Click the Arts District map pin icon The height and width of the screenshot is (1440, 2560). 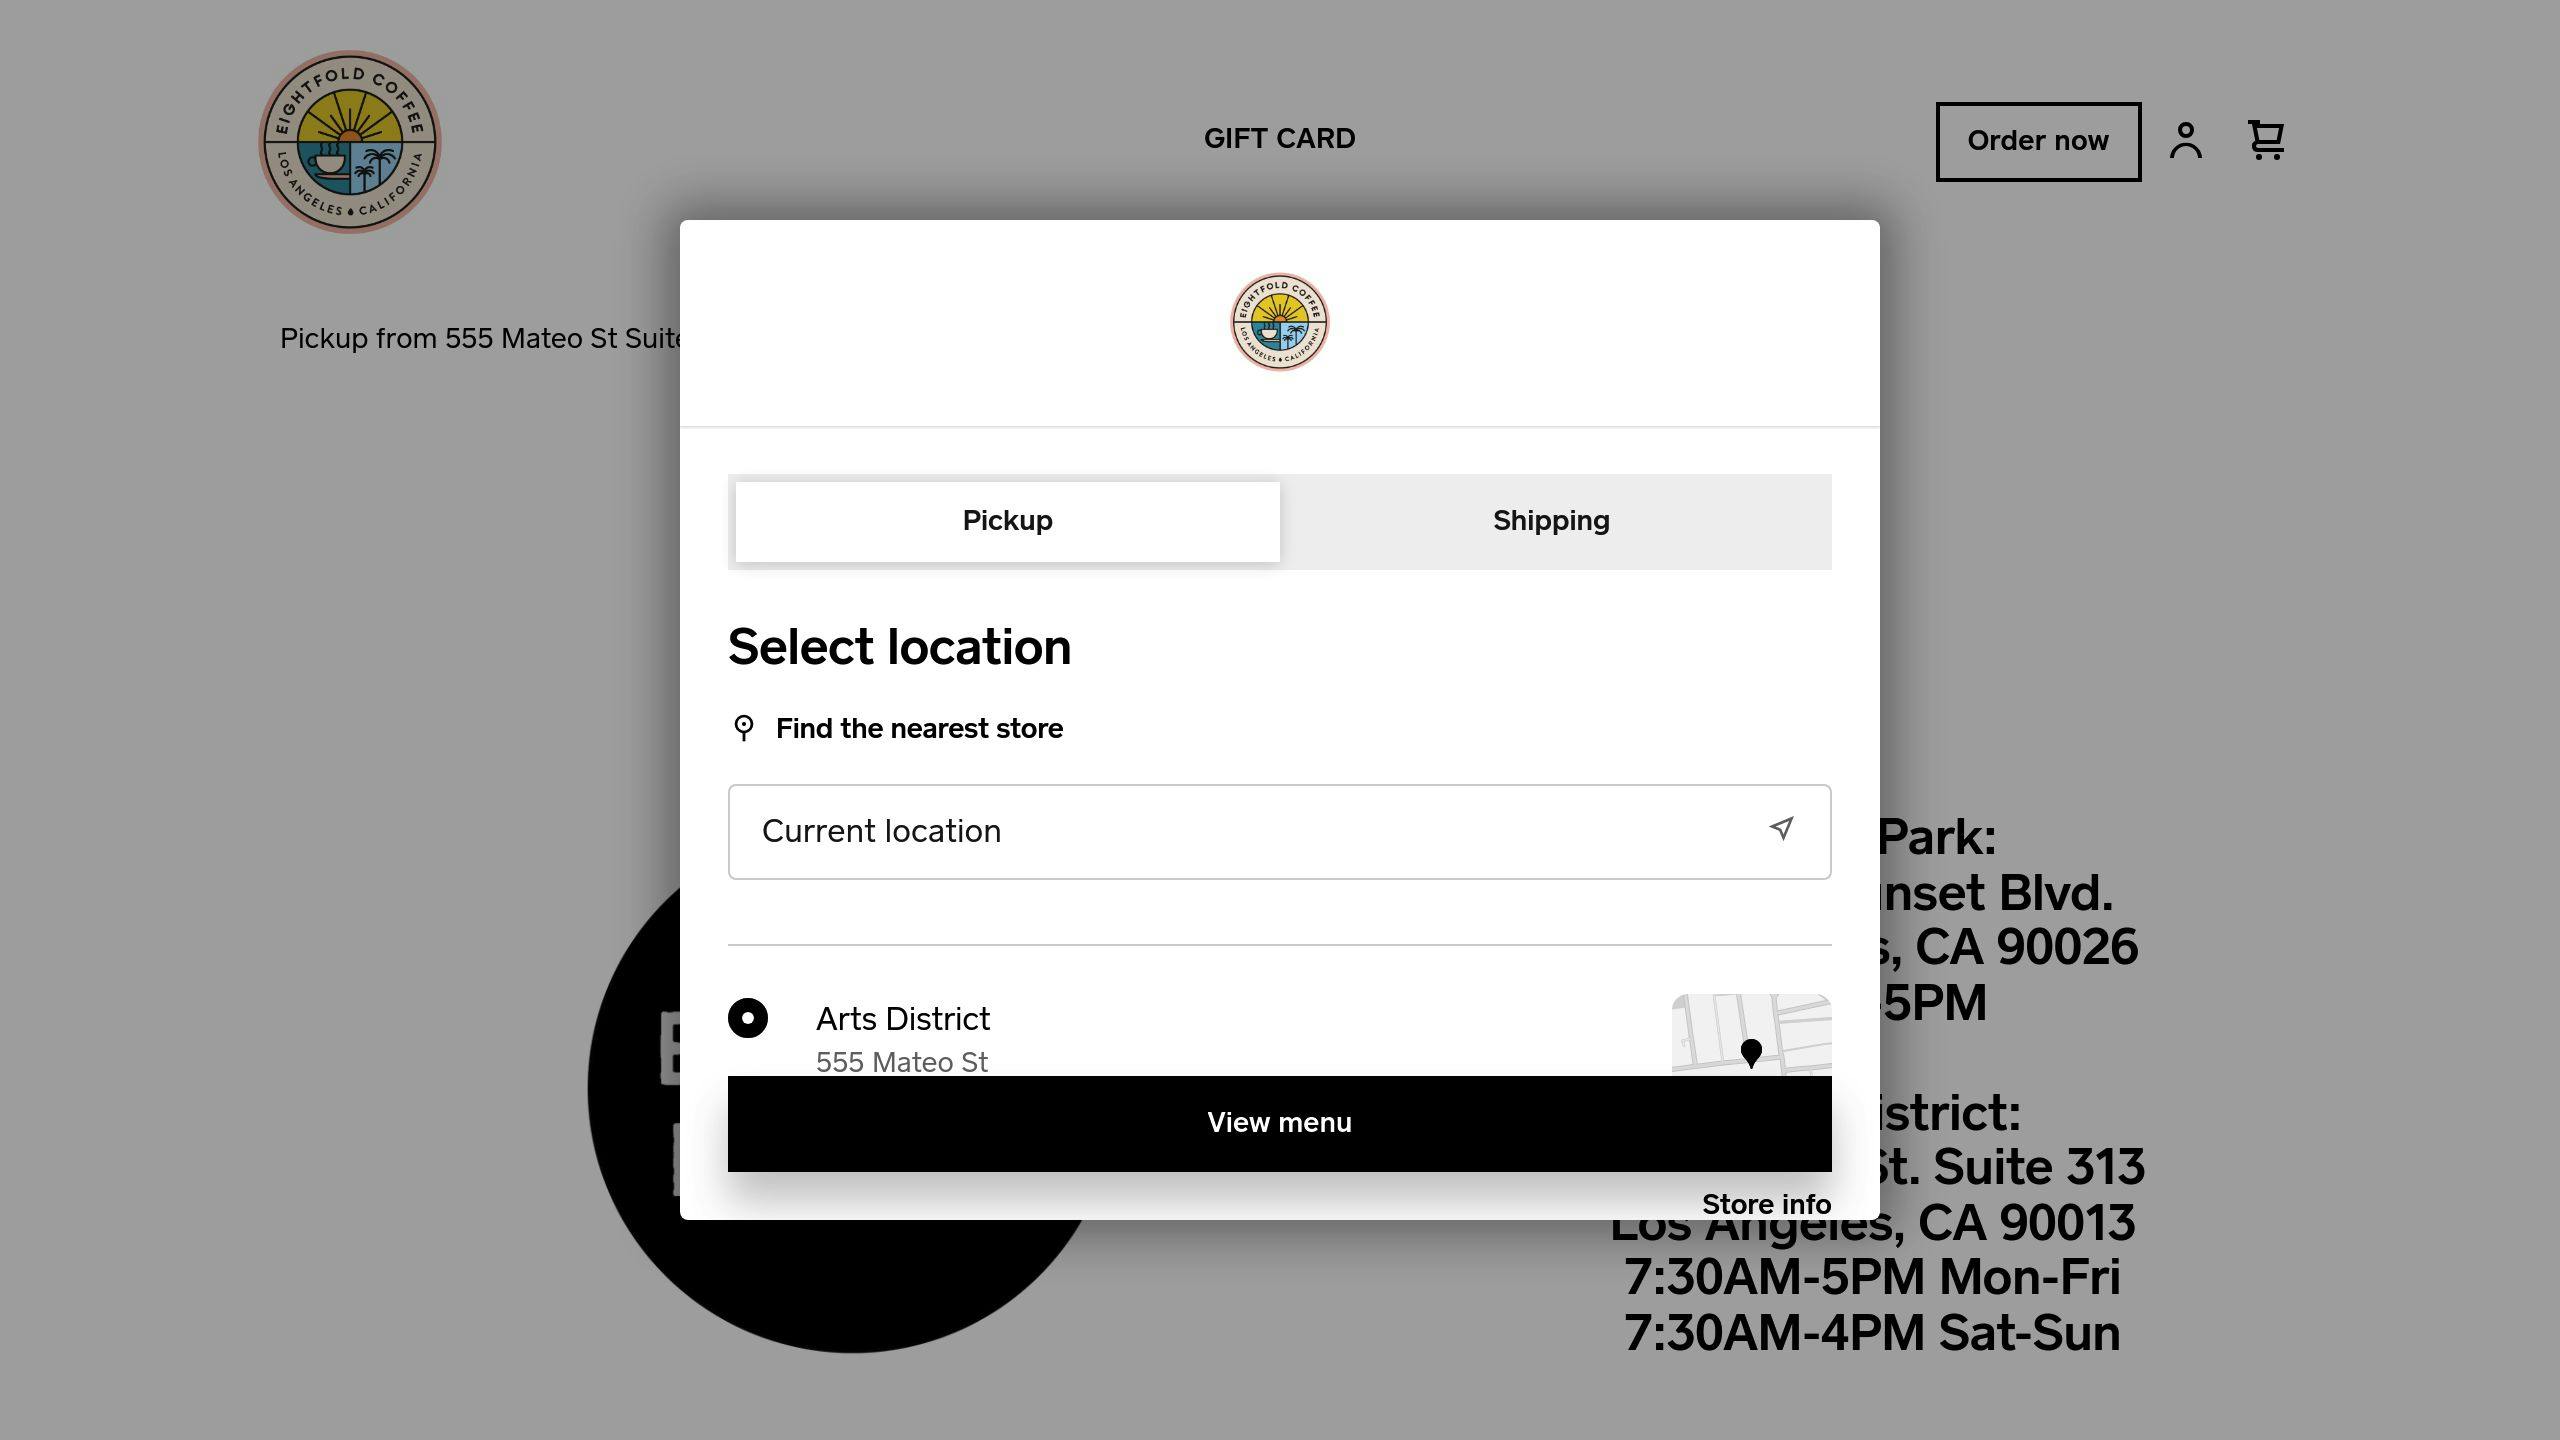point(1748,1051)
